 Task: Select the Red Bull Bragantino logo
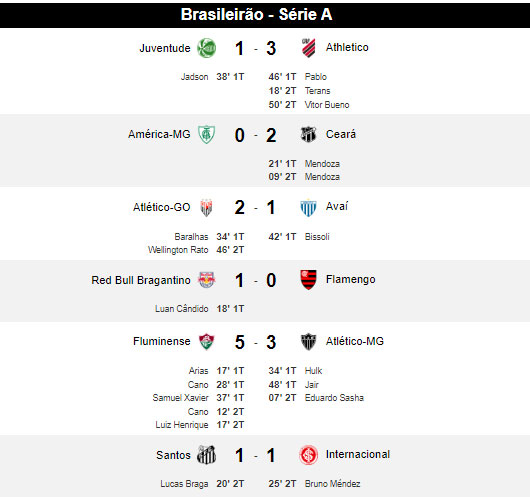click(x=206, y=280)
